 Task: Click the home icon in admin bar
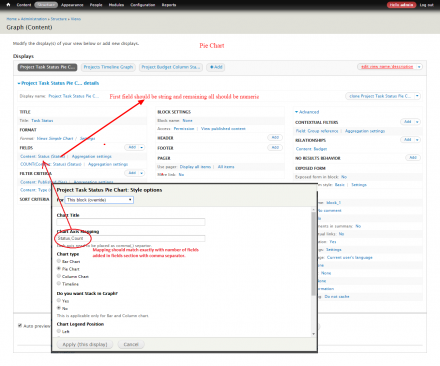8,5
